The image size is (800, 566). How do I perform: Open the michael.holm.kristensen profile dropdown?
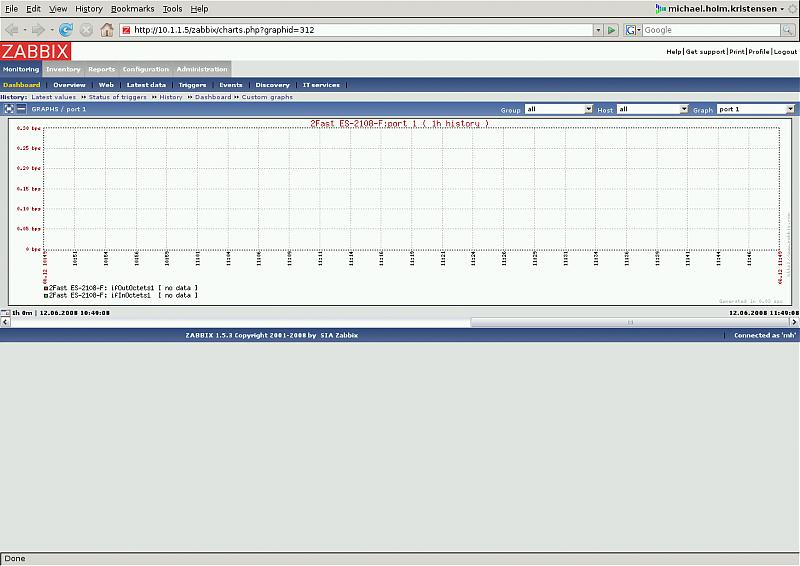click(x=782, y=9)
